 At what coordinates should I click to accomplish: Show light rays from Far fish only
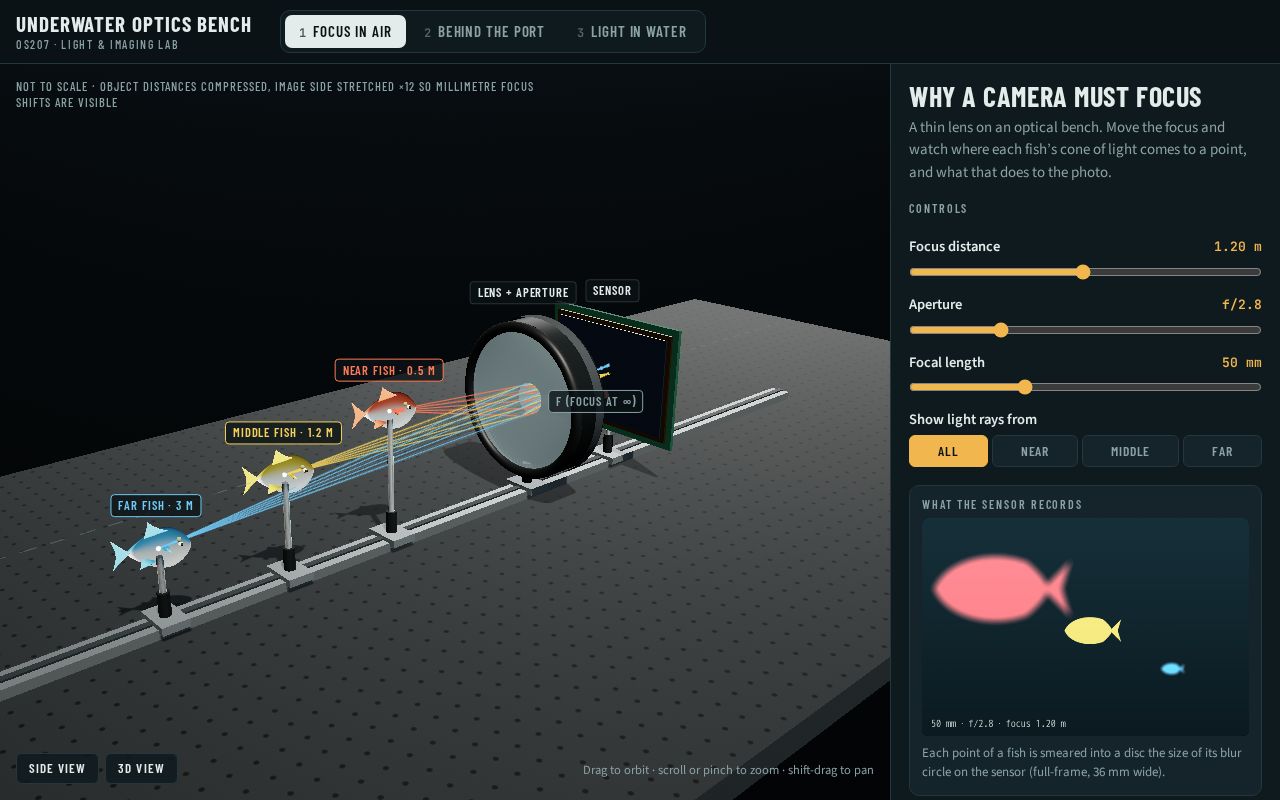click(1222, 451)
